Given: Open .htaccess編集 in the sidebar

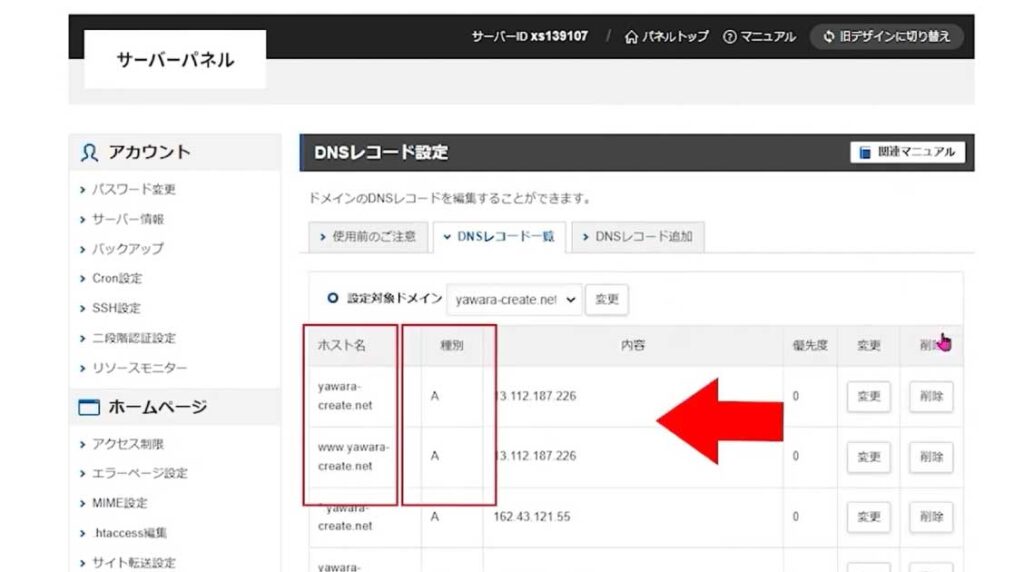Looking at the screenshot, I should point(130,533).
